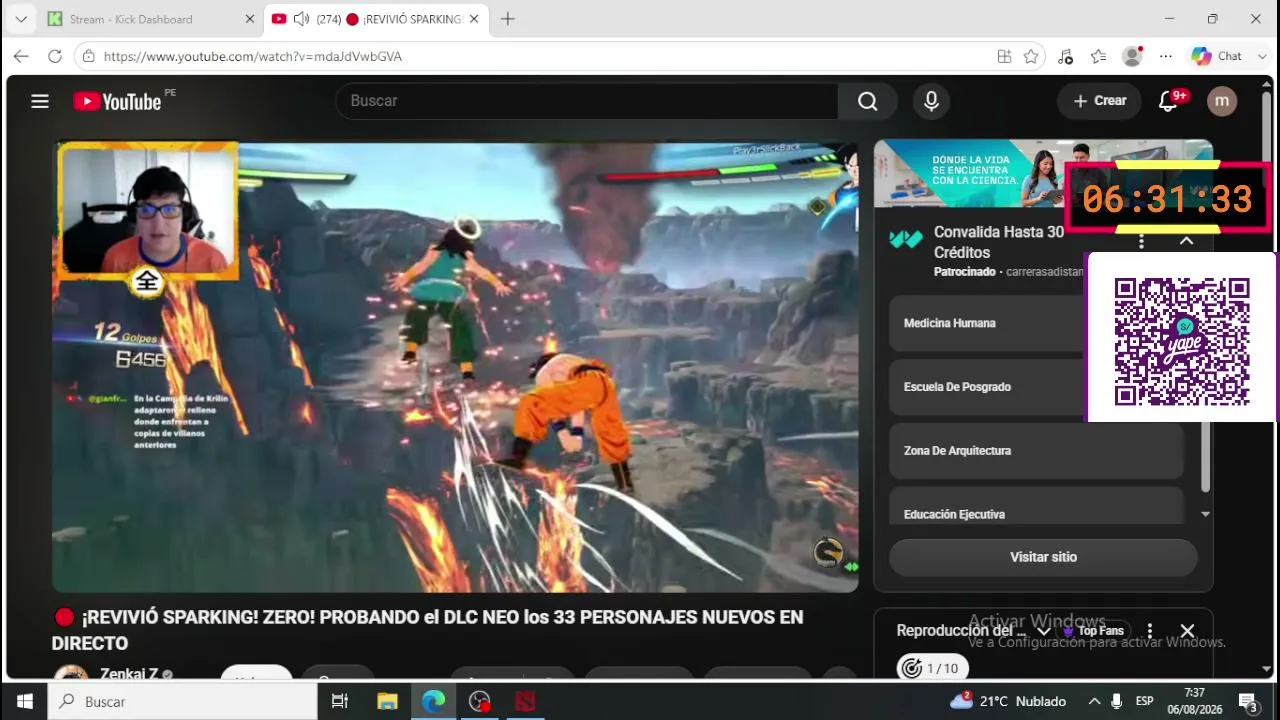
Task: Open the Dota 2 taskbar icon
Action: [526, 701]
